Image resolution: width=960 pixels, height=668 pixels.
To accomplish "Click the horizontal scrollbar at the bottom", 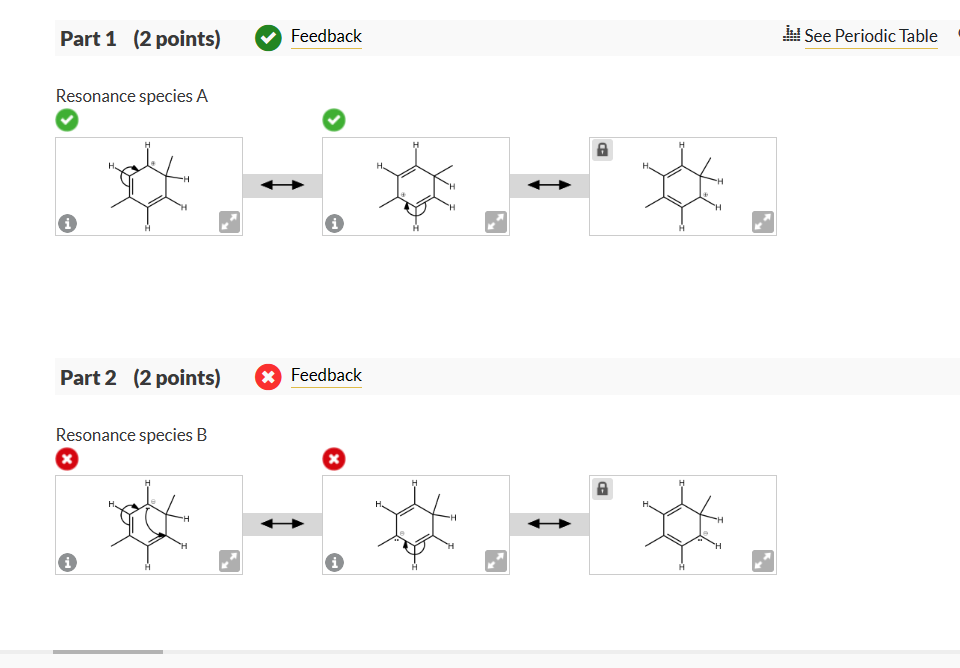I will coord(107,650).
